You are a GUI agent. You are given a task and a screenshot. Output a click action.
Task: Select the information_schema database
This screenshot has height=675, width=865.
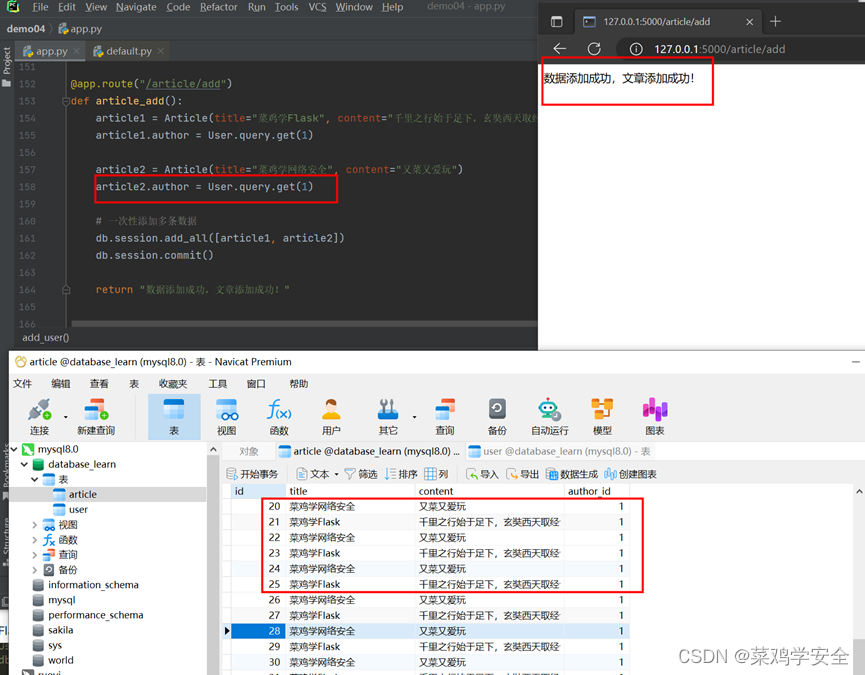click(93, 585)
